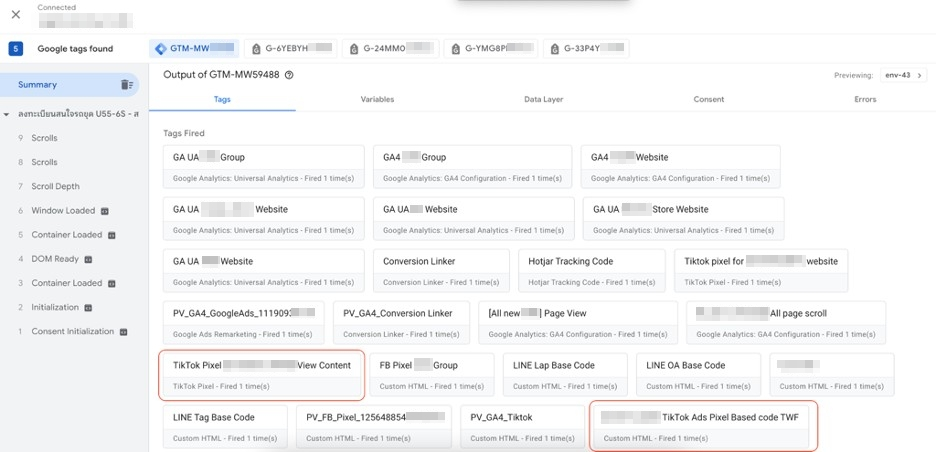Screen dimensions: 936x452
Task: Click the Window Loaded event badge icon
Action: (x=104, y=211)
